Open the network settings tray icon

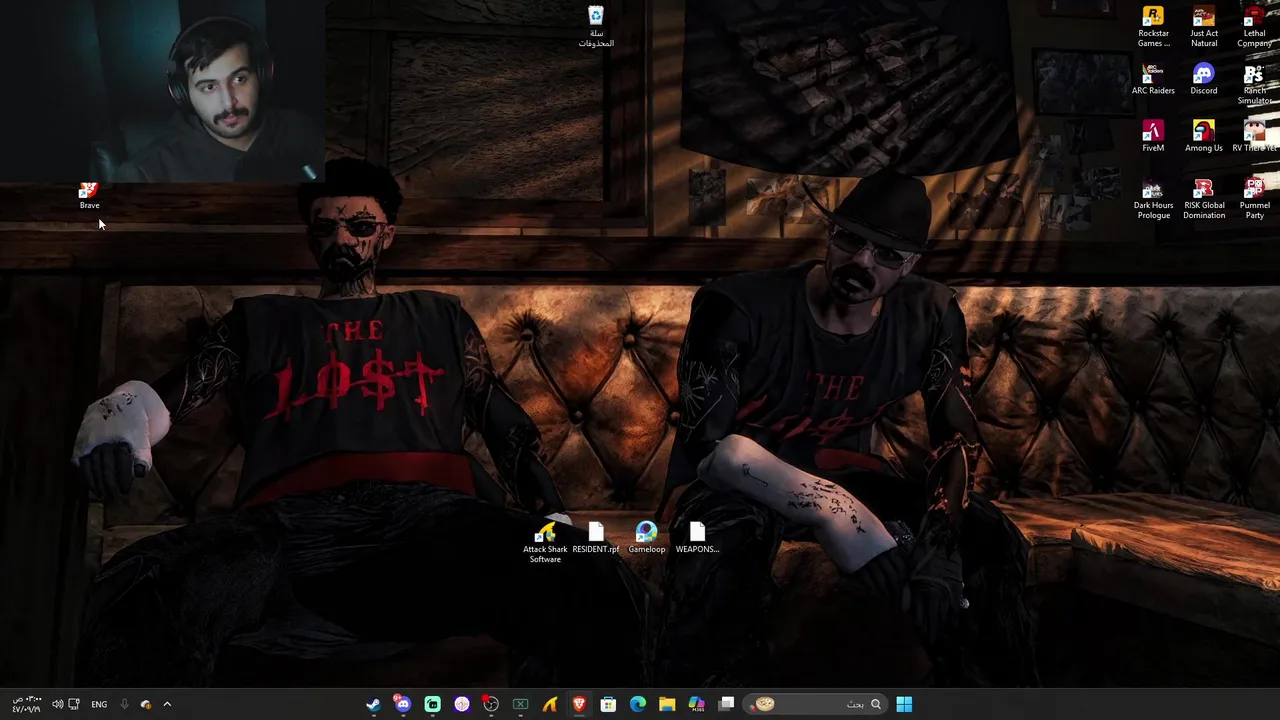tap(74, 704)
